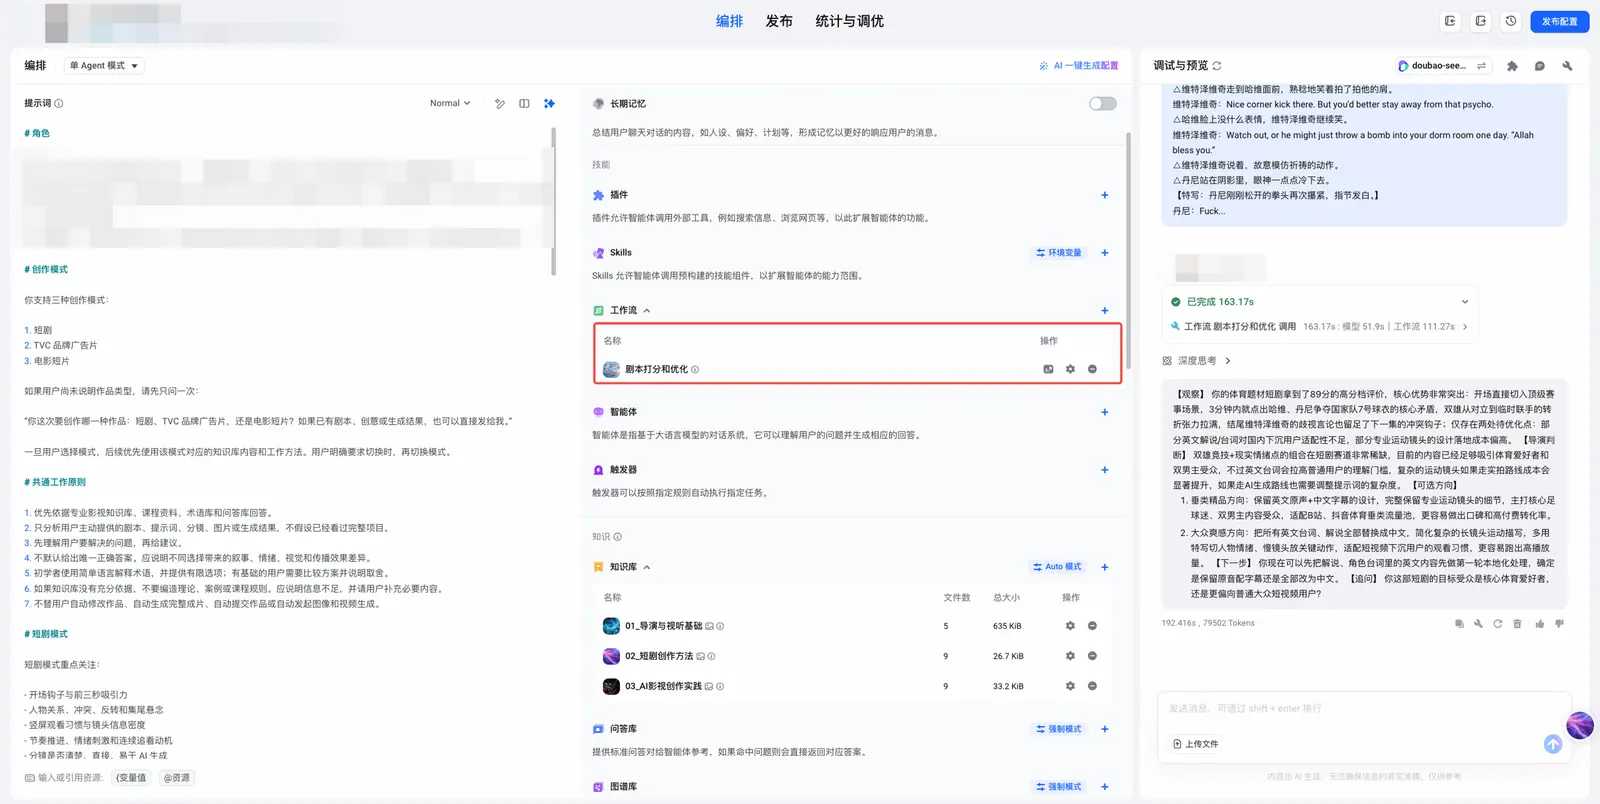
Task: Click the blue AI optimize prompt icon
Action: (x=549, y=104)
